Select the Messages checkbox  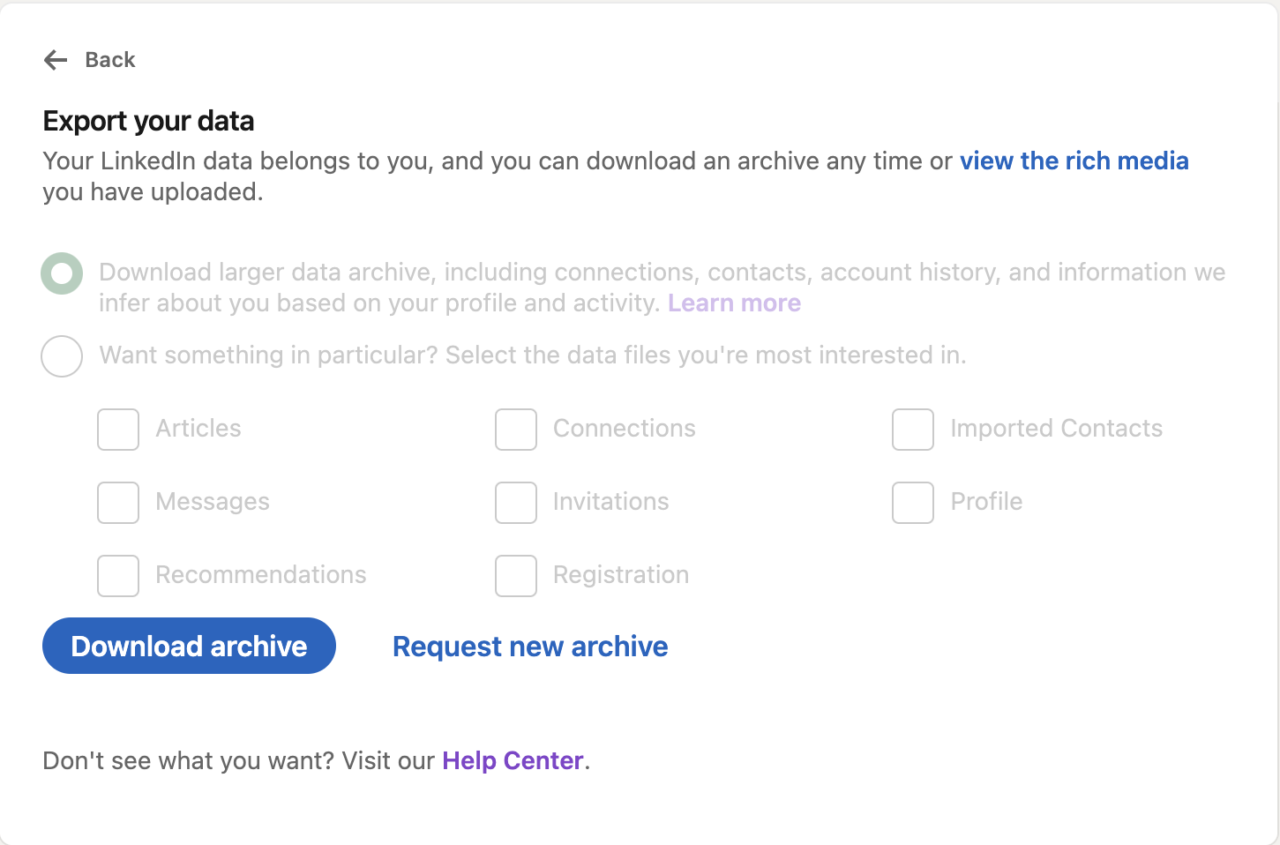117,502
